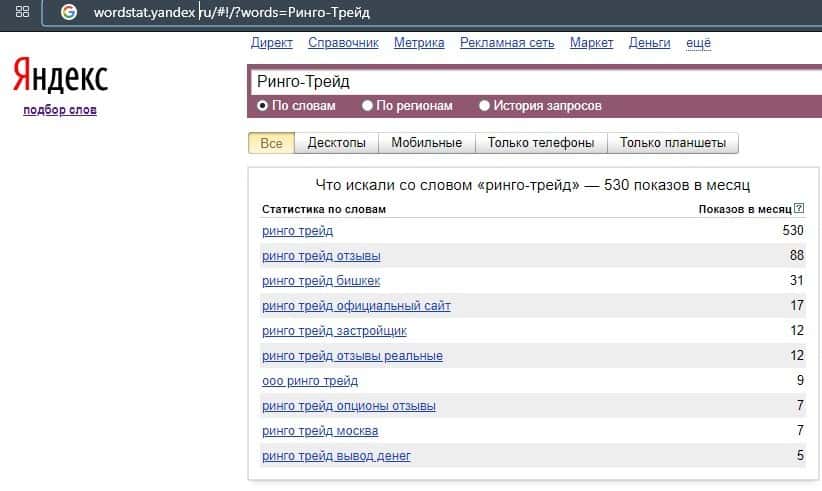
Task: Open the browser speed dial grid icon
Action: [22, 12]
